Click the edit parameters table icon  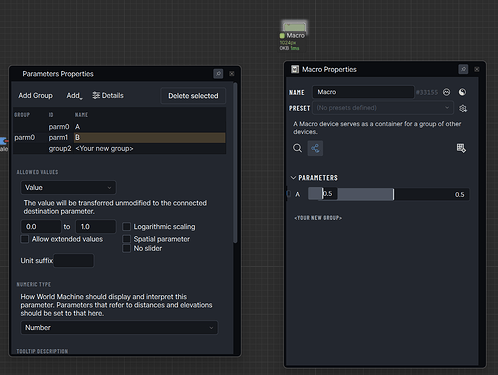[x=461, y=148]
